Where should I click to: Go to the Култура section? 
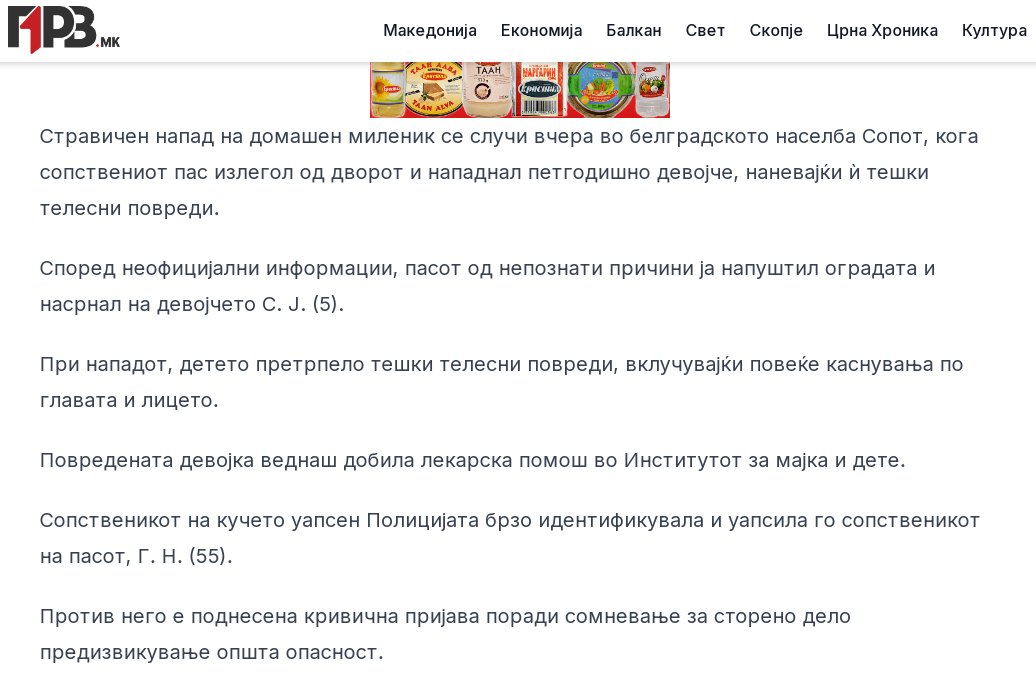(x=994, y=30)
